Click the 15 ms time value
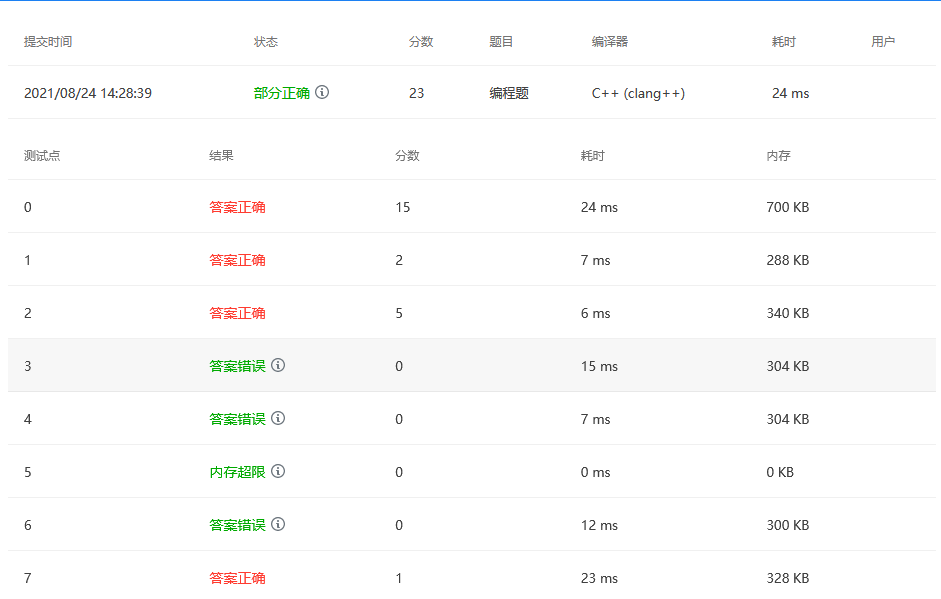This screenshot has height=599, width=941. pyautogui.click(x=599, y=366)
